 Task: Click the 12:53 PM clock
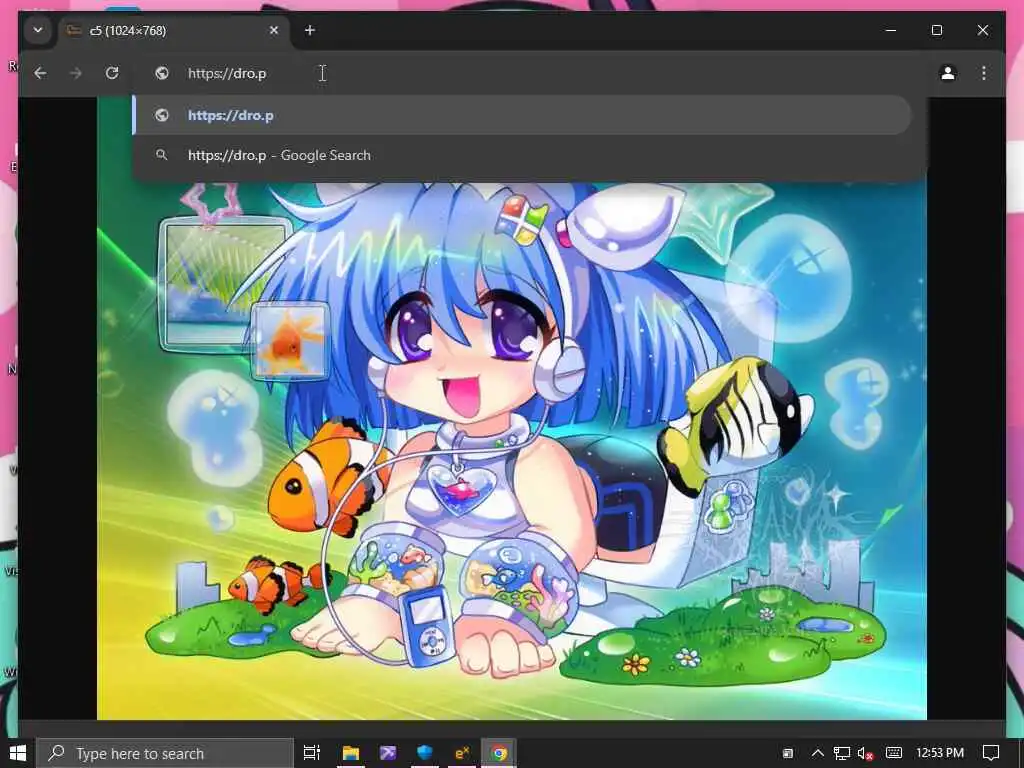click(x=940, y=753)
